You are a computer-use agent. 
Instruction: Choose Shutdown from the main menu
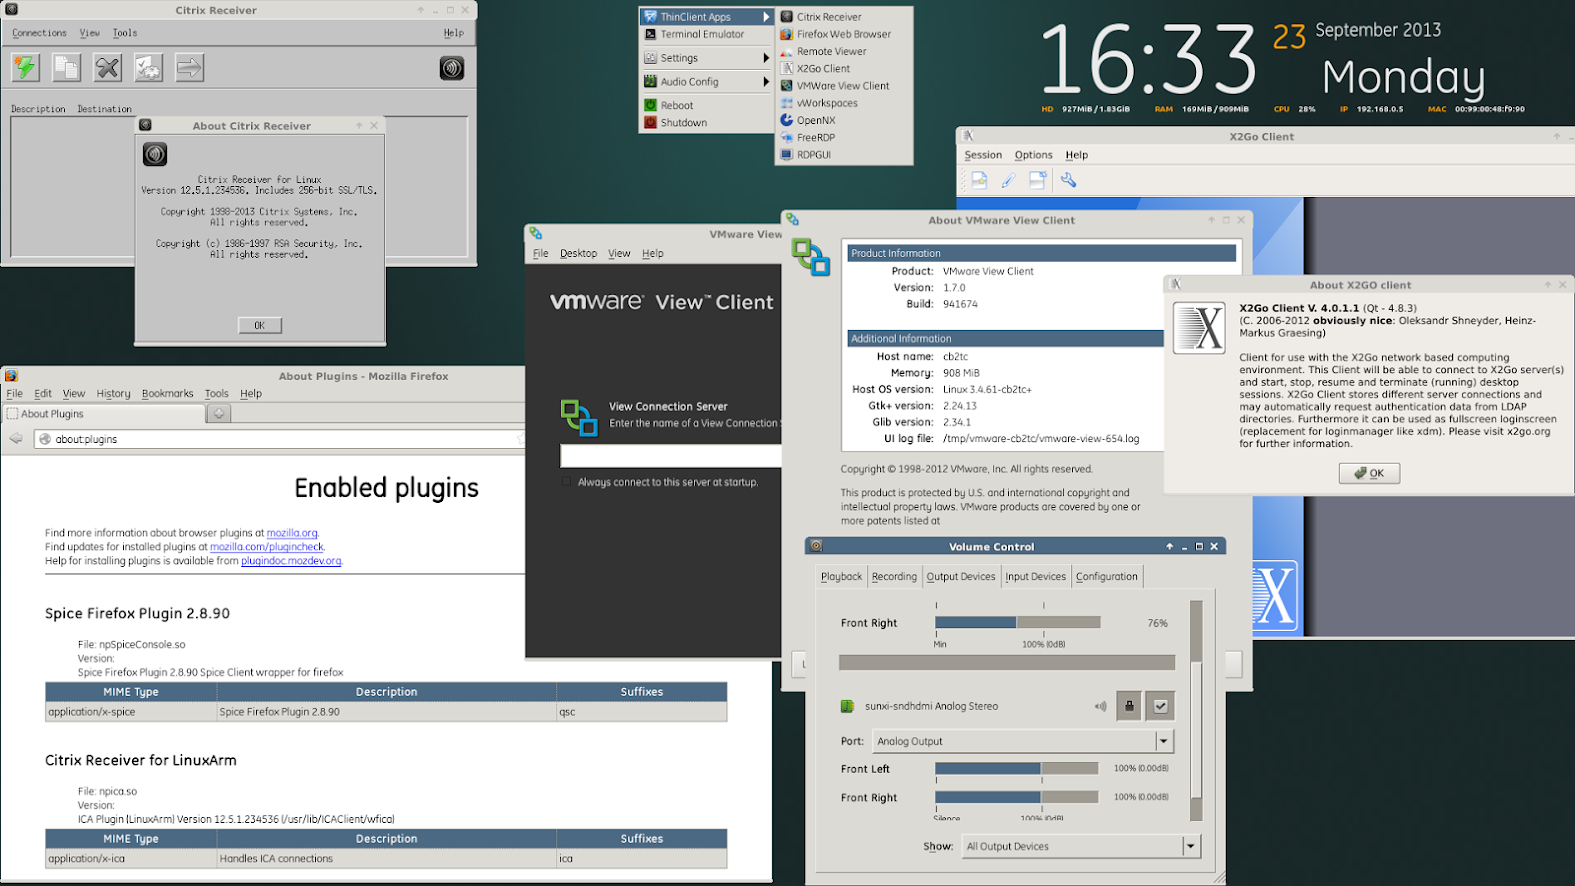point(707,123)
